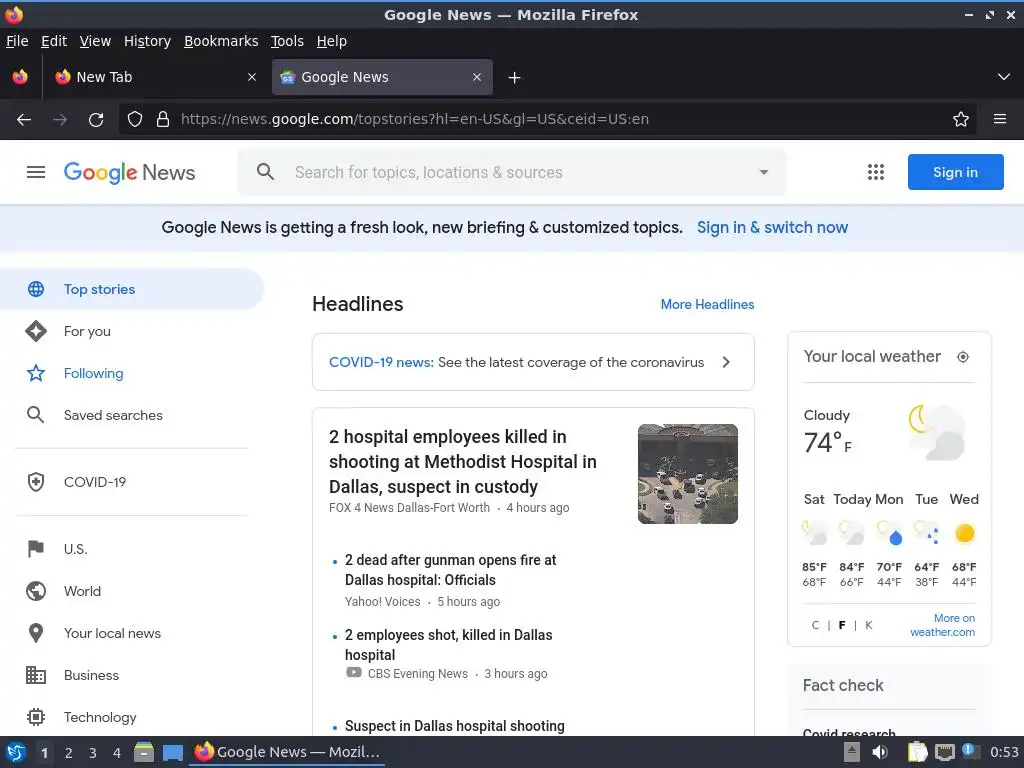Click the Google News taskbar window button
Viewport: 1024px width, 768px height.
[287, 752]
